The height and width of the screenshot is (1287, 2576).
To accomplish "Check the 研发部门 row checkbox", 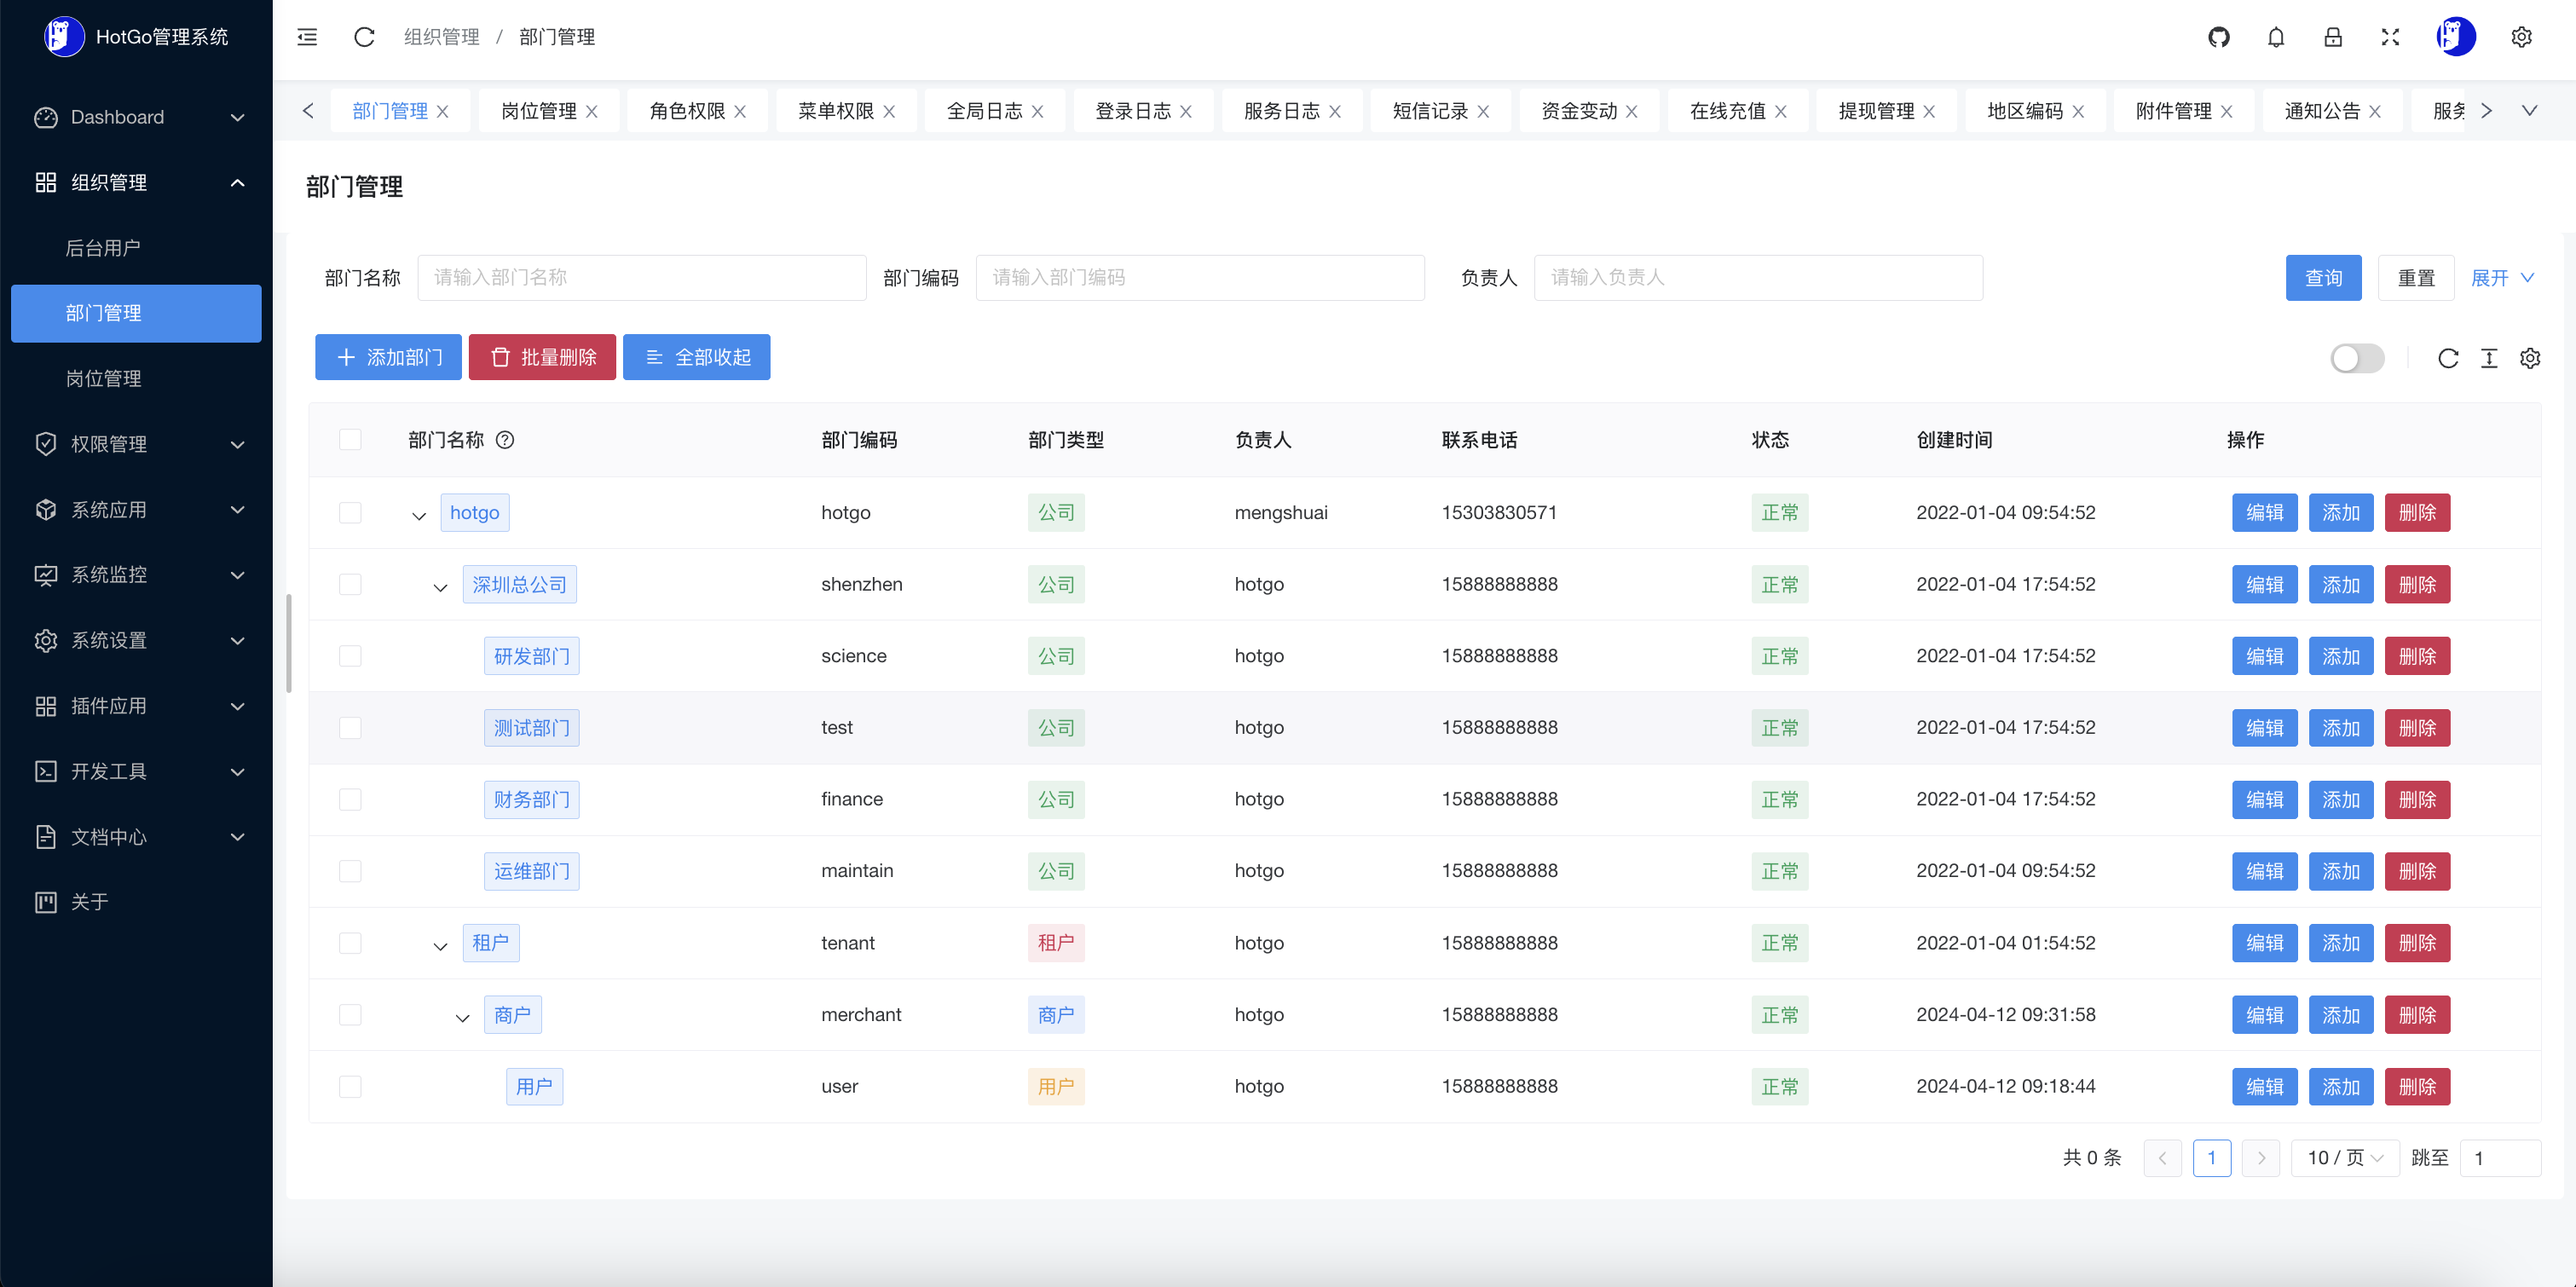I will [350, 656].
